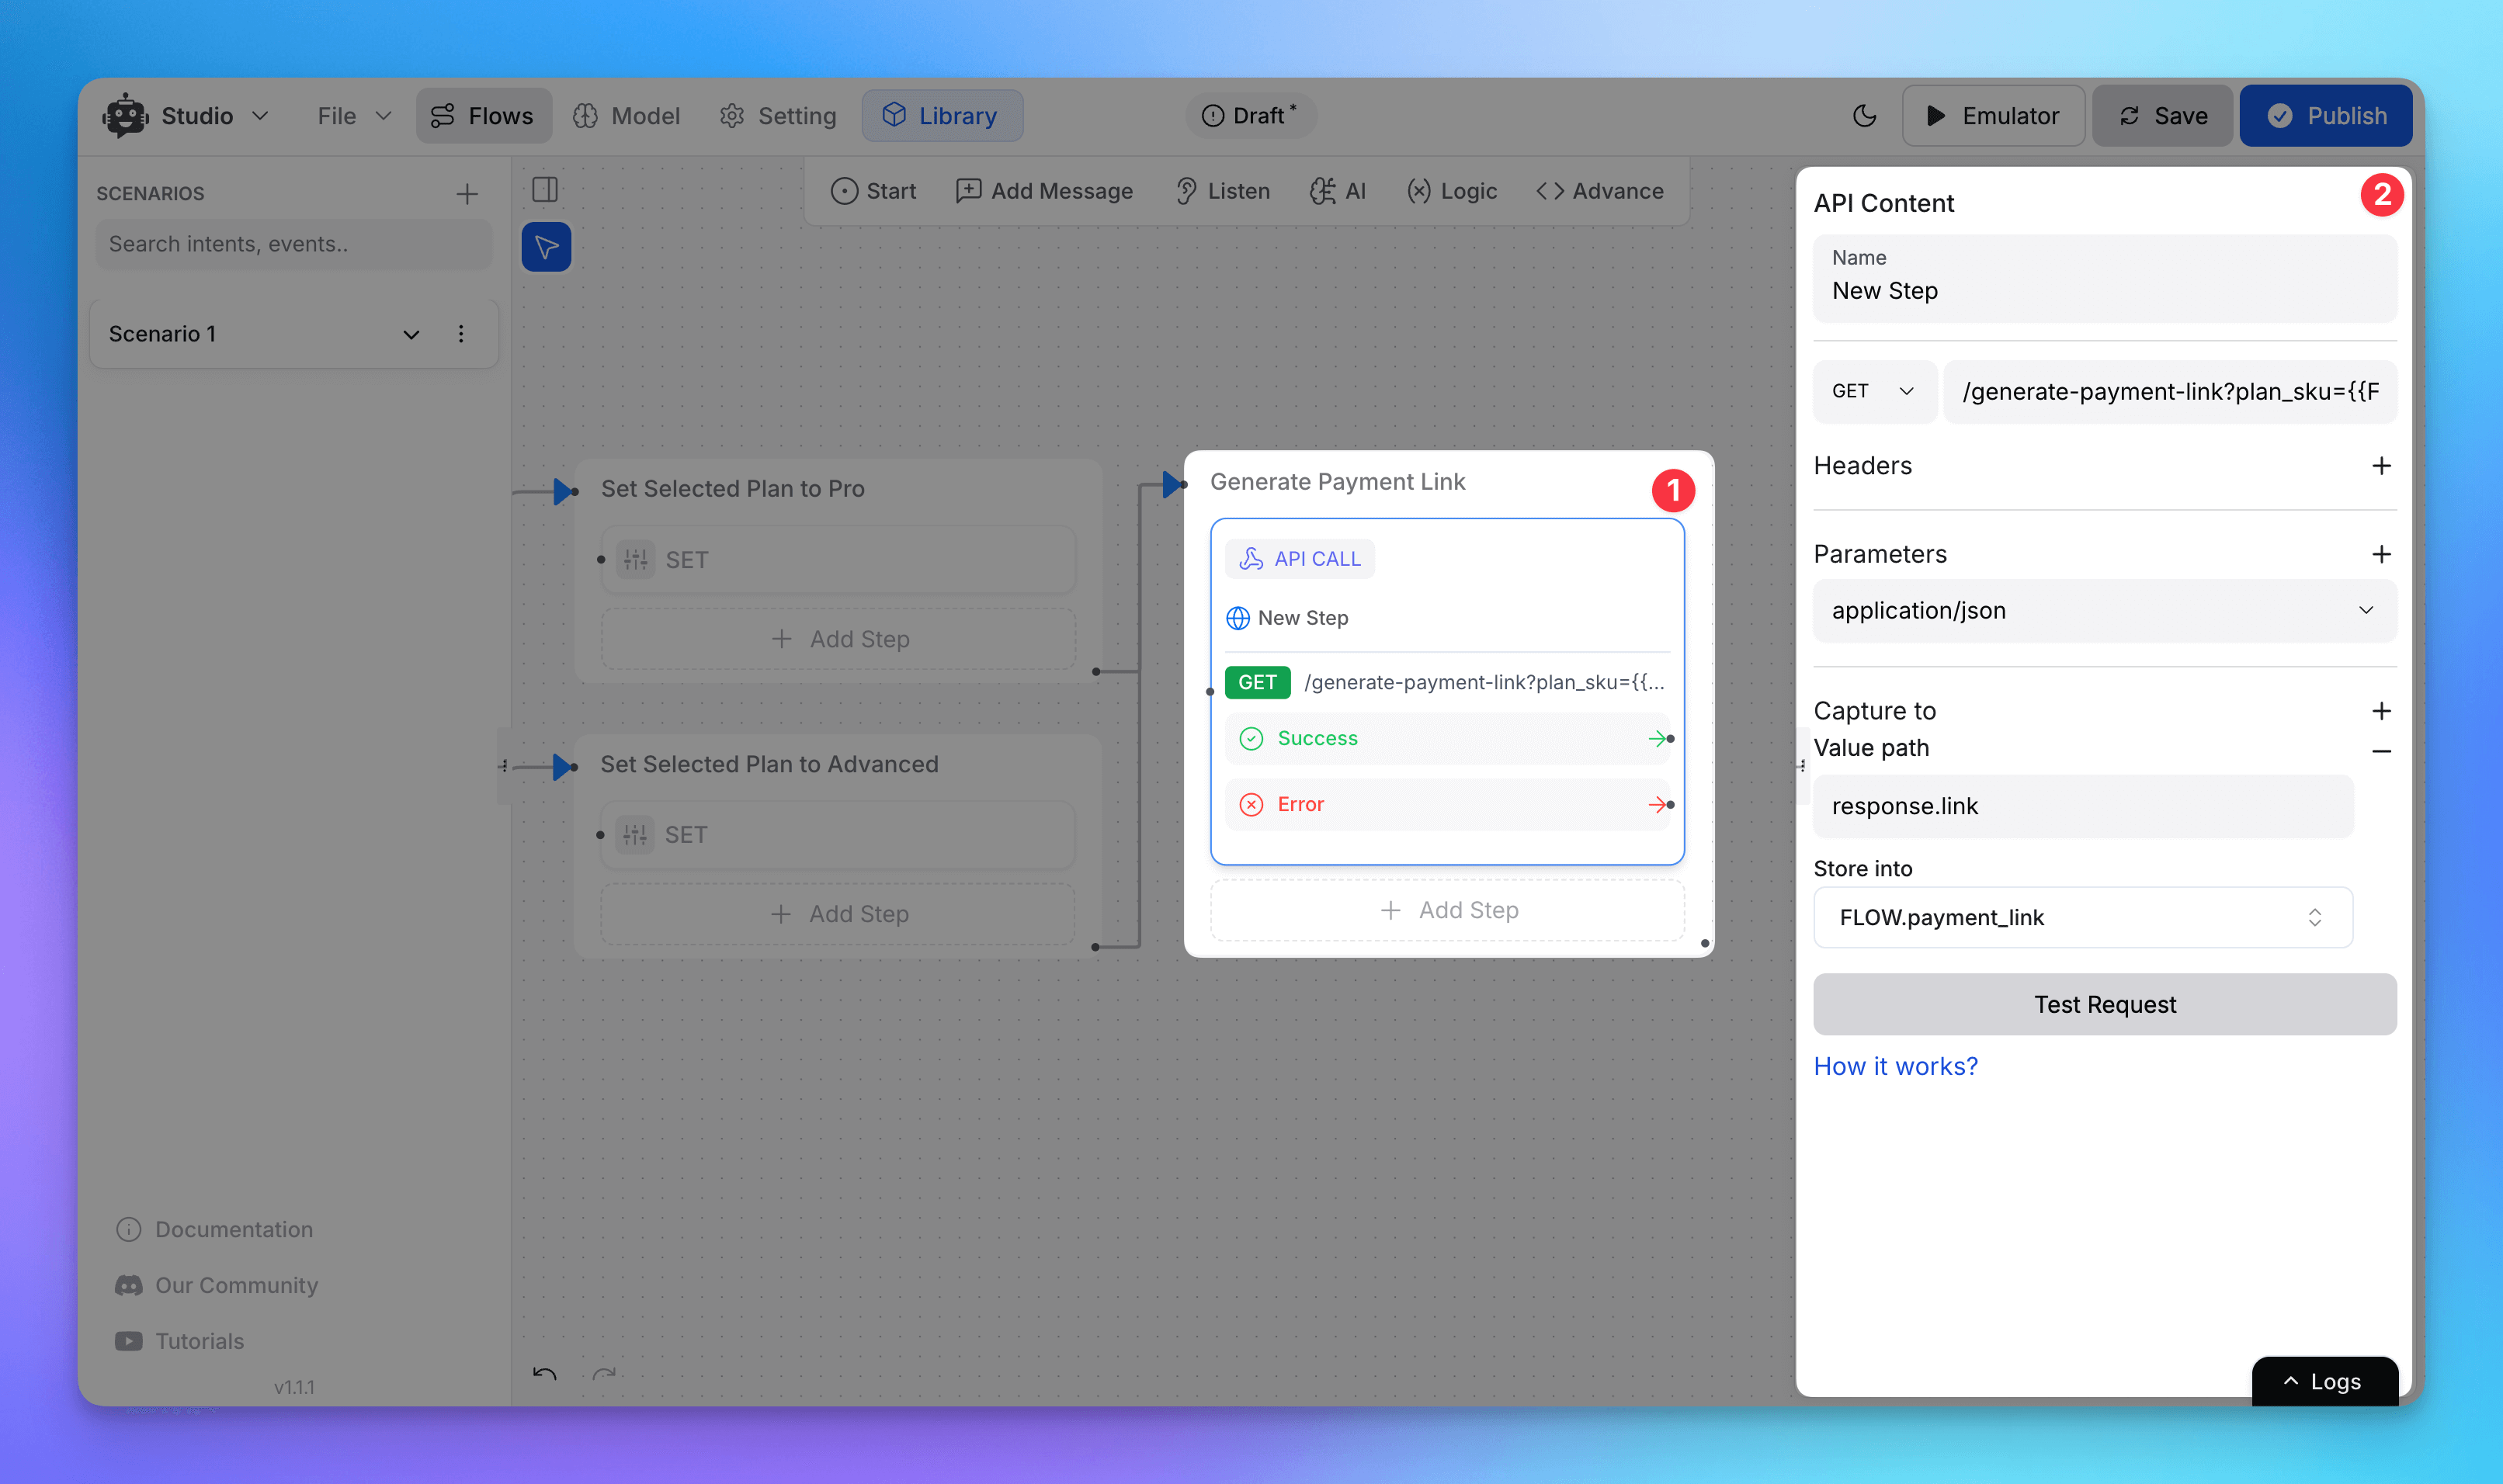Save the current flow
Image resolution: width=2503 pixels, height=1484 pixels.
pyautogui.click(x=2162, y=116)
